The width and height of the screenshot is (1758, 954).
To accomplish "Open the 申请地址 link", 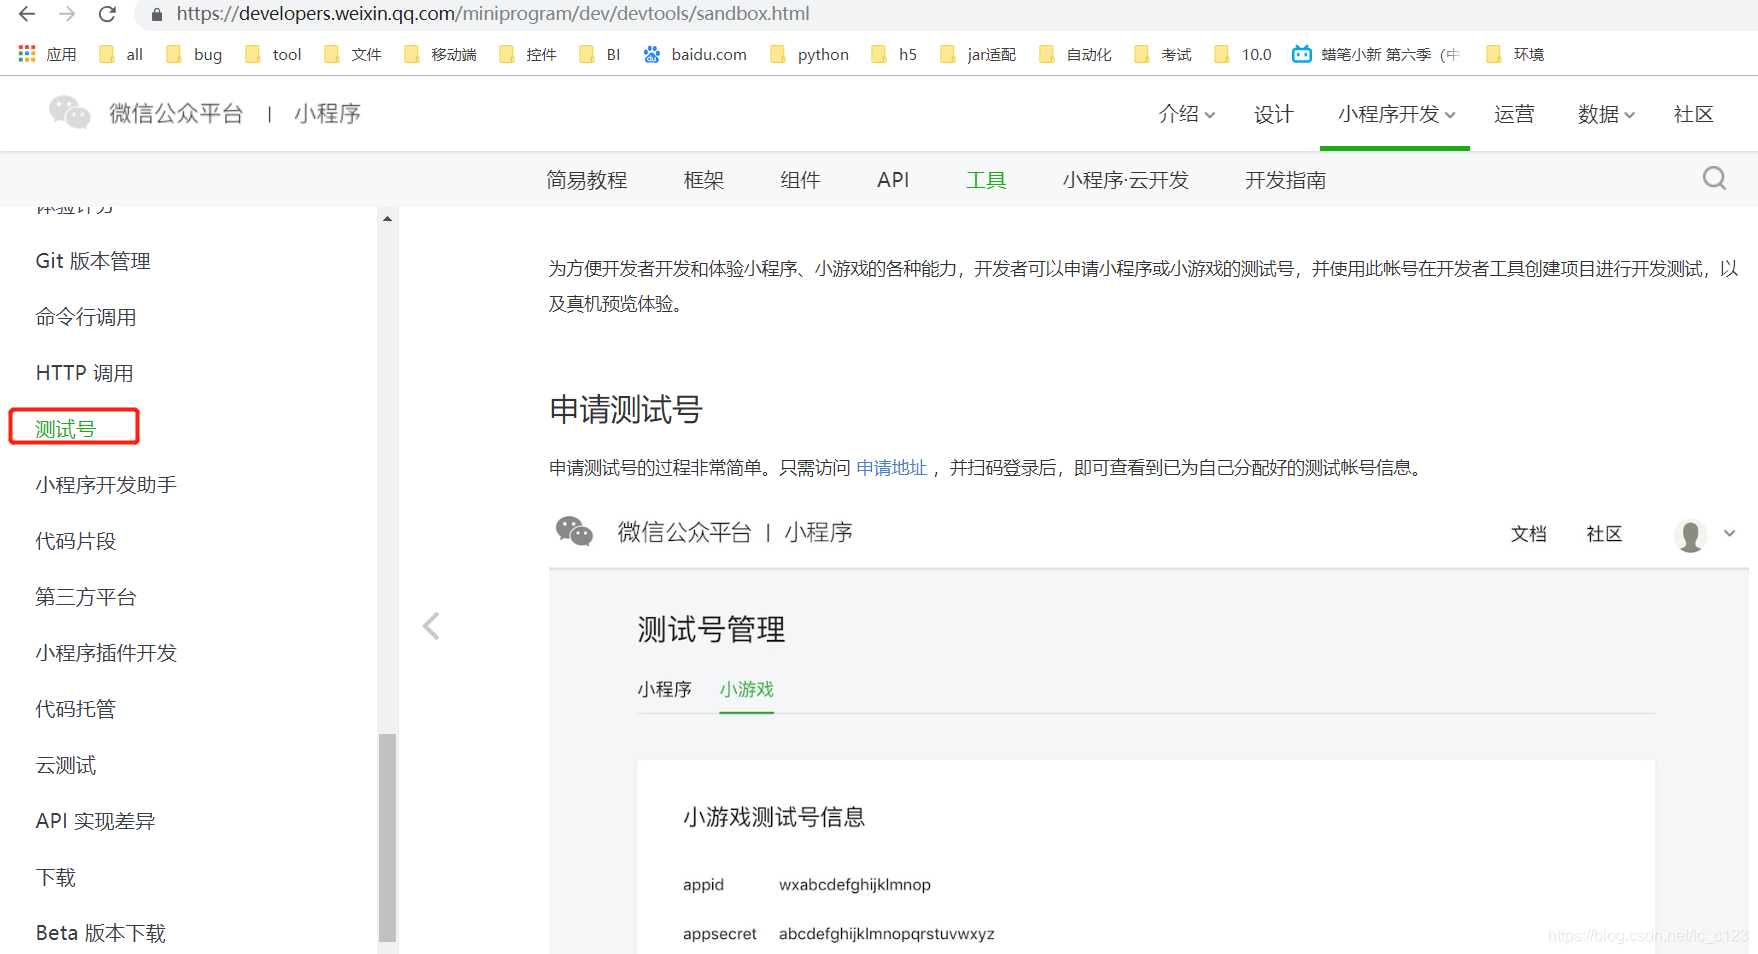I will [x=892, y=467].
